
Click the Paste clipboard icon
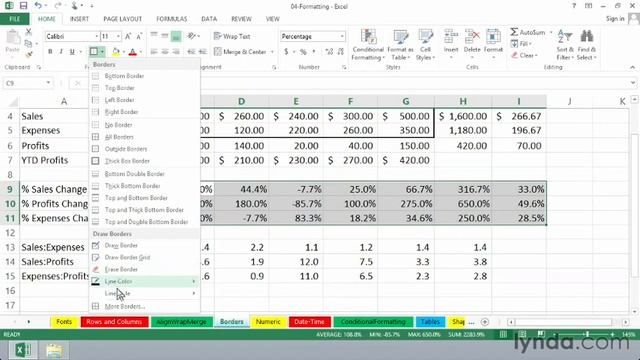click(13, 38)
